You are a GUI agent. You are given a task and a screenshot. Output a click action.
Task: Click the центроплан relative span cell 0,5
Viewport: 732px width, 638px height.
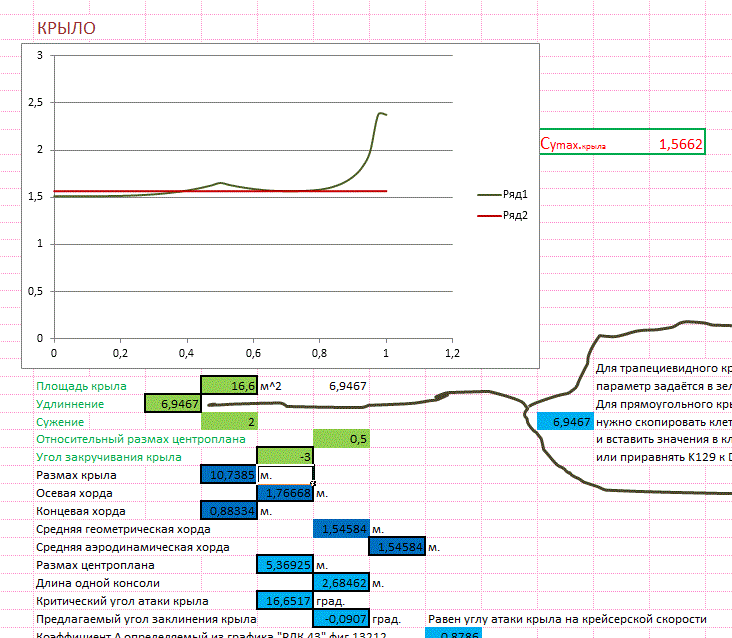tap(341, 440)
